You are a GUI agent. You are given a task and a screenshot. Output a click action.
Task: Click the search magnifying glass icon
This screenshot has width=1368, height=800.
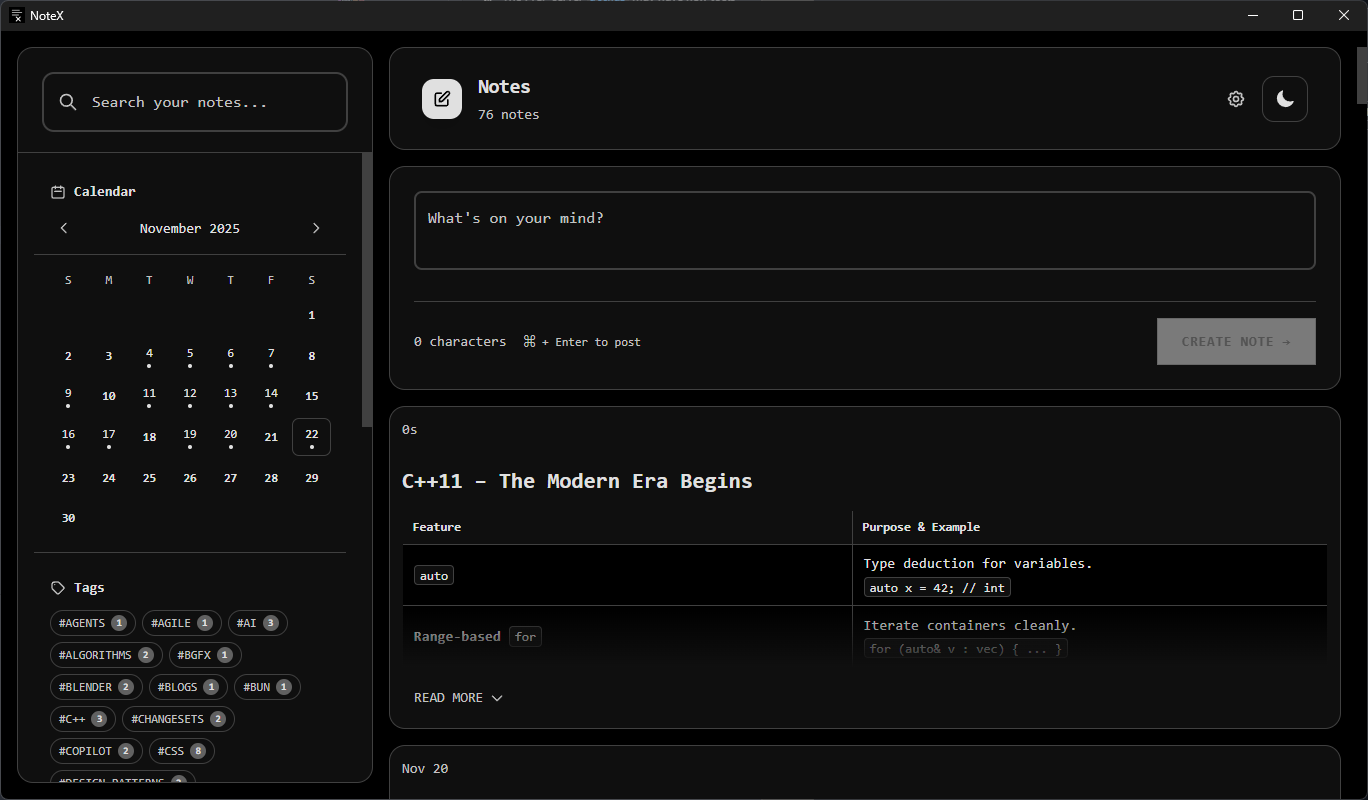pyautogui.click(x=67, y=101)
